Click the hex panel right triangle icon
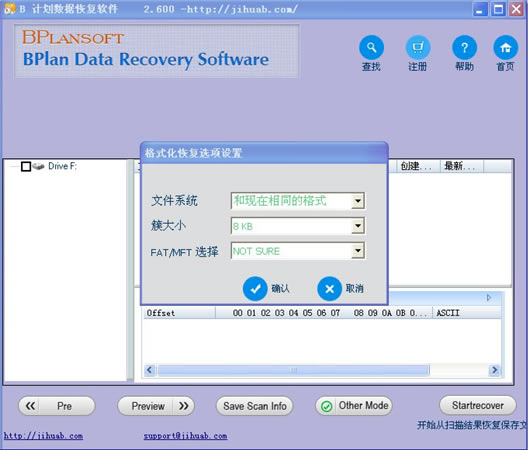Viewport: 529px width, 450px height. click(x=489, y=298)
